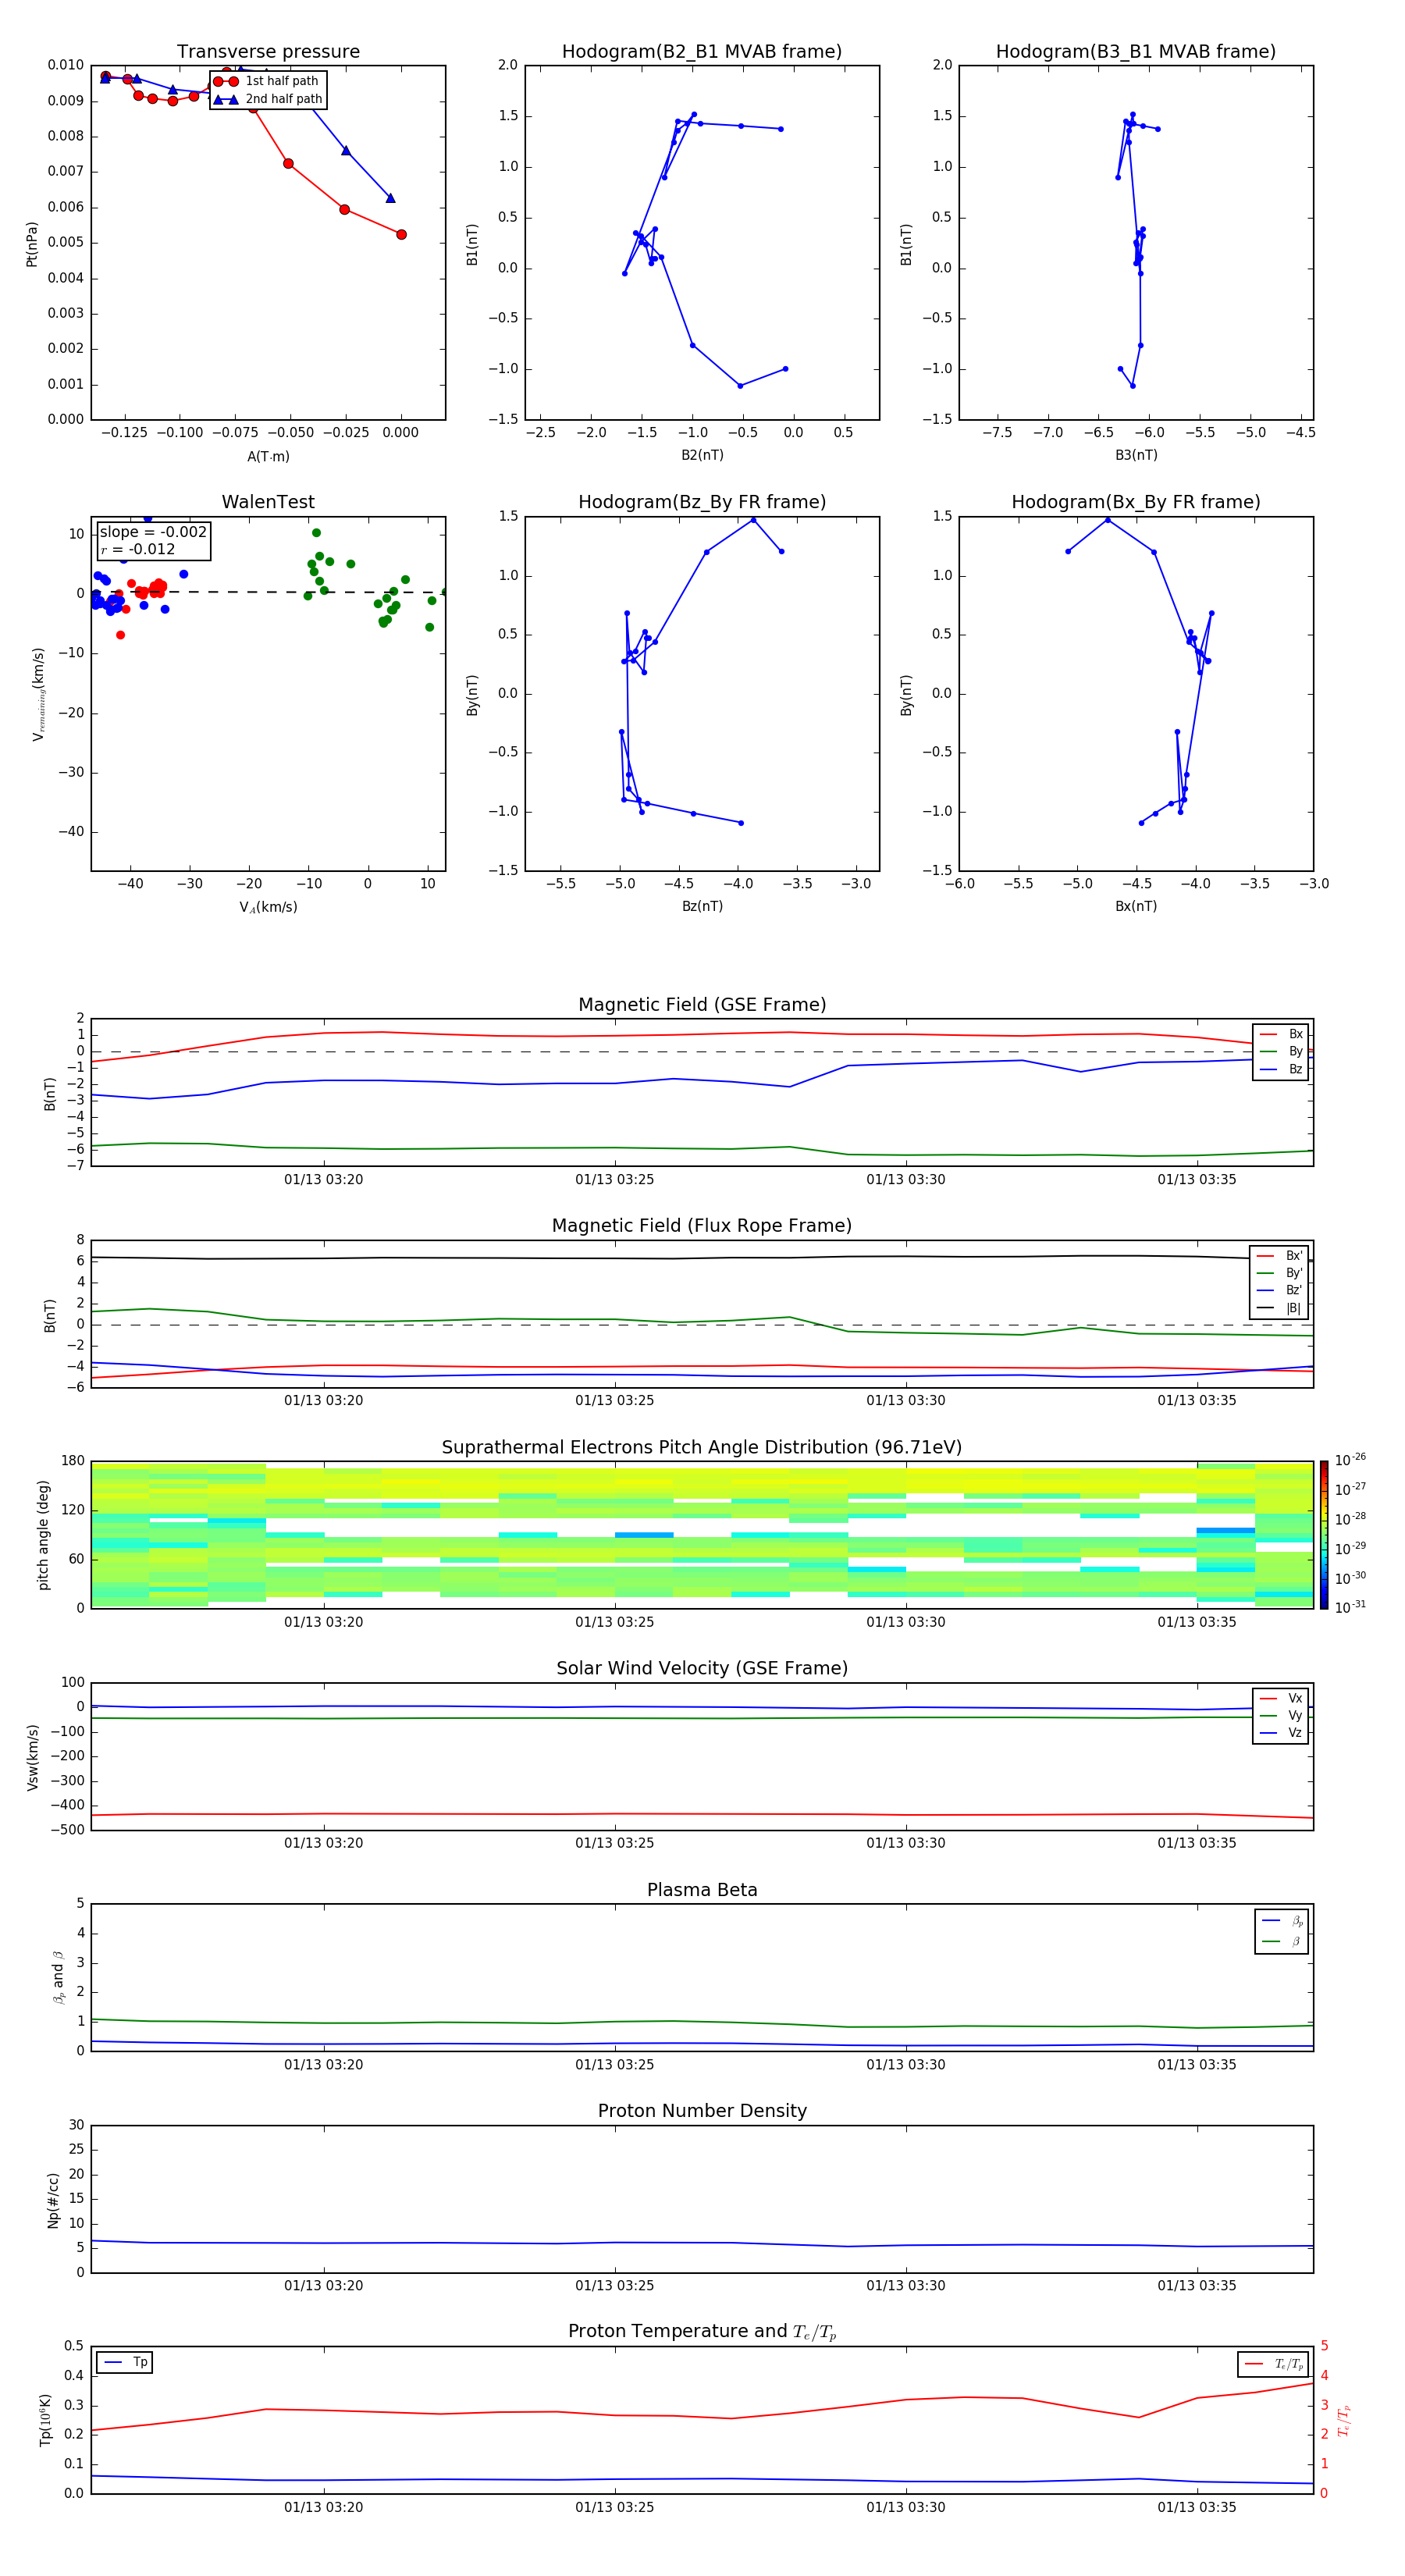Click the 'WalenTest' plot title
Screen dimensions: 1405x2576
click(x=268, y=502)
